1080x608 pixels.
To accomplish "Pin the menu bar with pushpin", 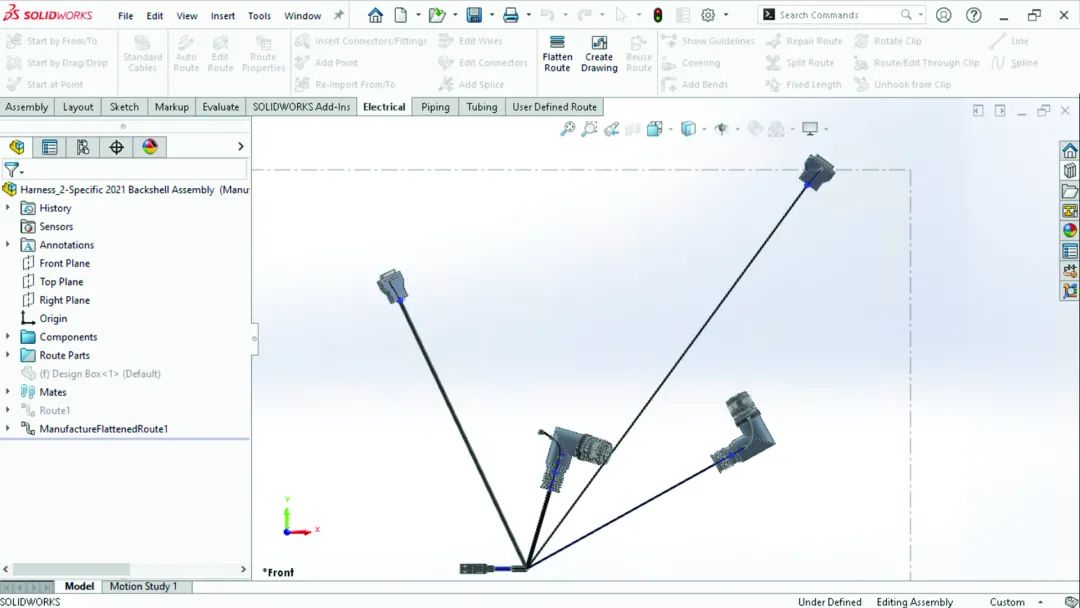I will (x=339, y=15).
